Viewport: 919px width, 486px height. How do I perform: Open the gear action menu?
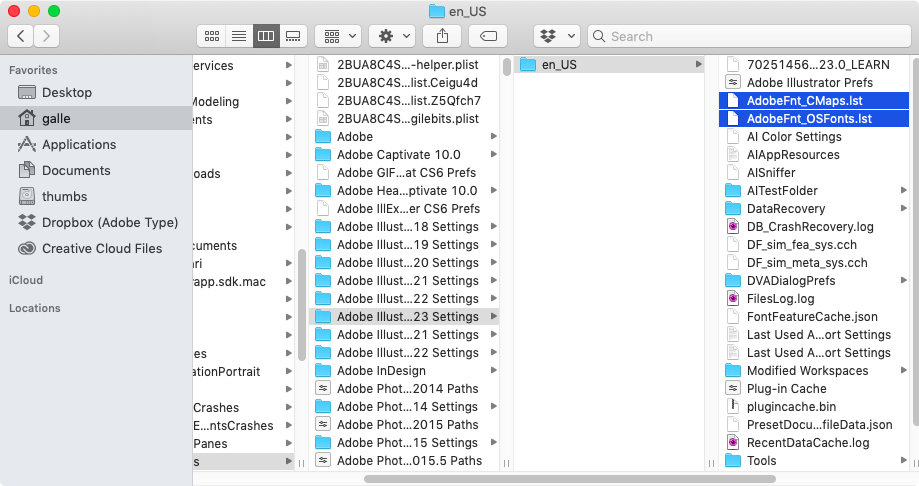[392, 36]
